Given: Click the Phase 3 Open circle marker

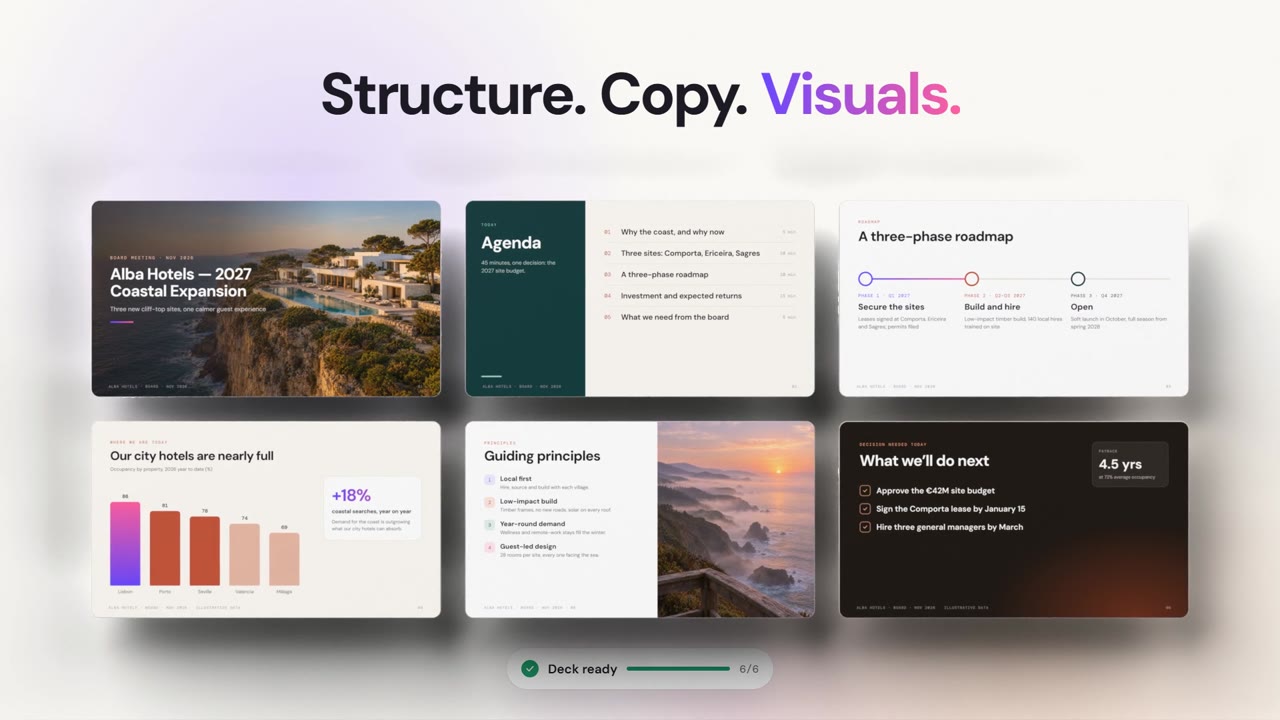Looking at the screenshot, I should coord(1077,279).
